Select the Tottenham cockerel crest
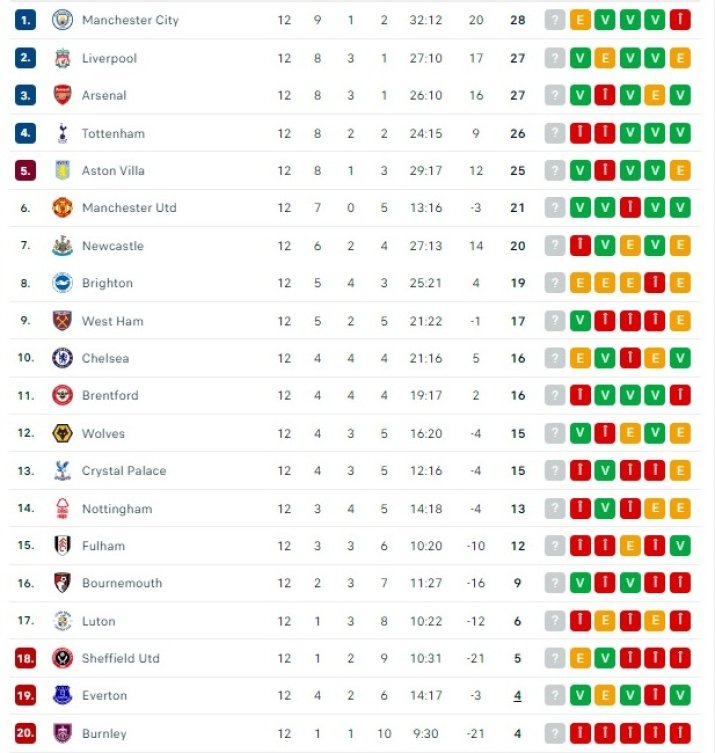The width and height of the screenshot is (715, 753). click(x=62, y=134)
